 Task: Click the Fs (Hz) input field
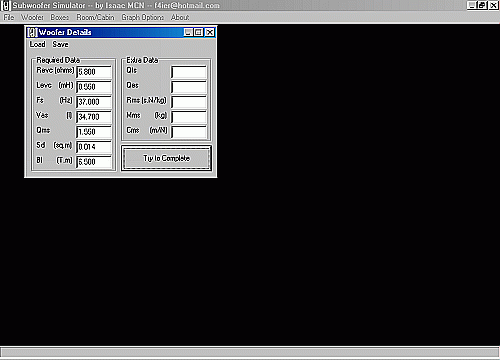click(x=94, y=102)
